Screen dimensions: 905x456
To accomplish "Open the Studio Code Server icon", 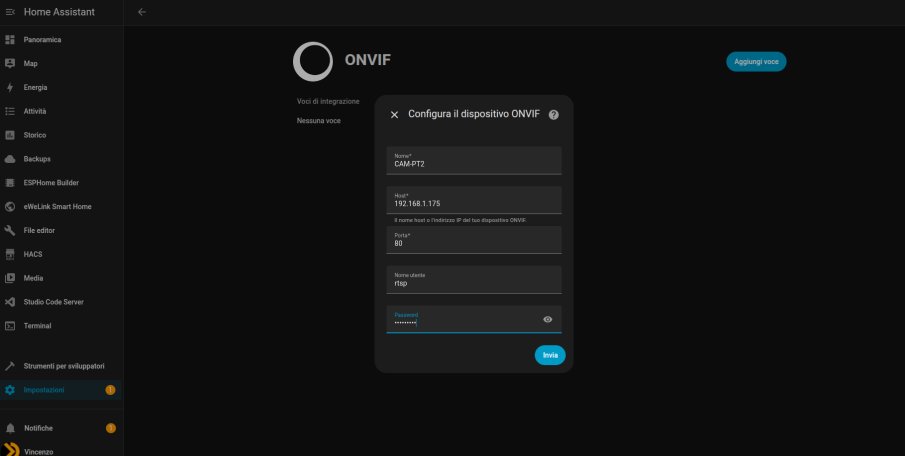I will [x=10, y=302].
